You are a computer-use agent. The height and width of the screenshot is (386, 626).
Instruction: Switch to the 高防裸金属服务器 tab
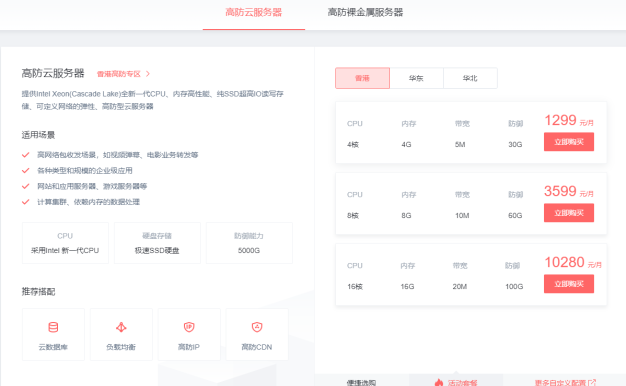click(365, 12)
